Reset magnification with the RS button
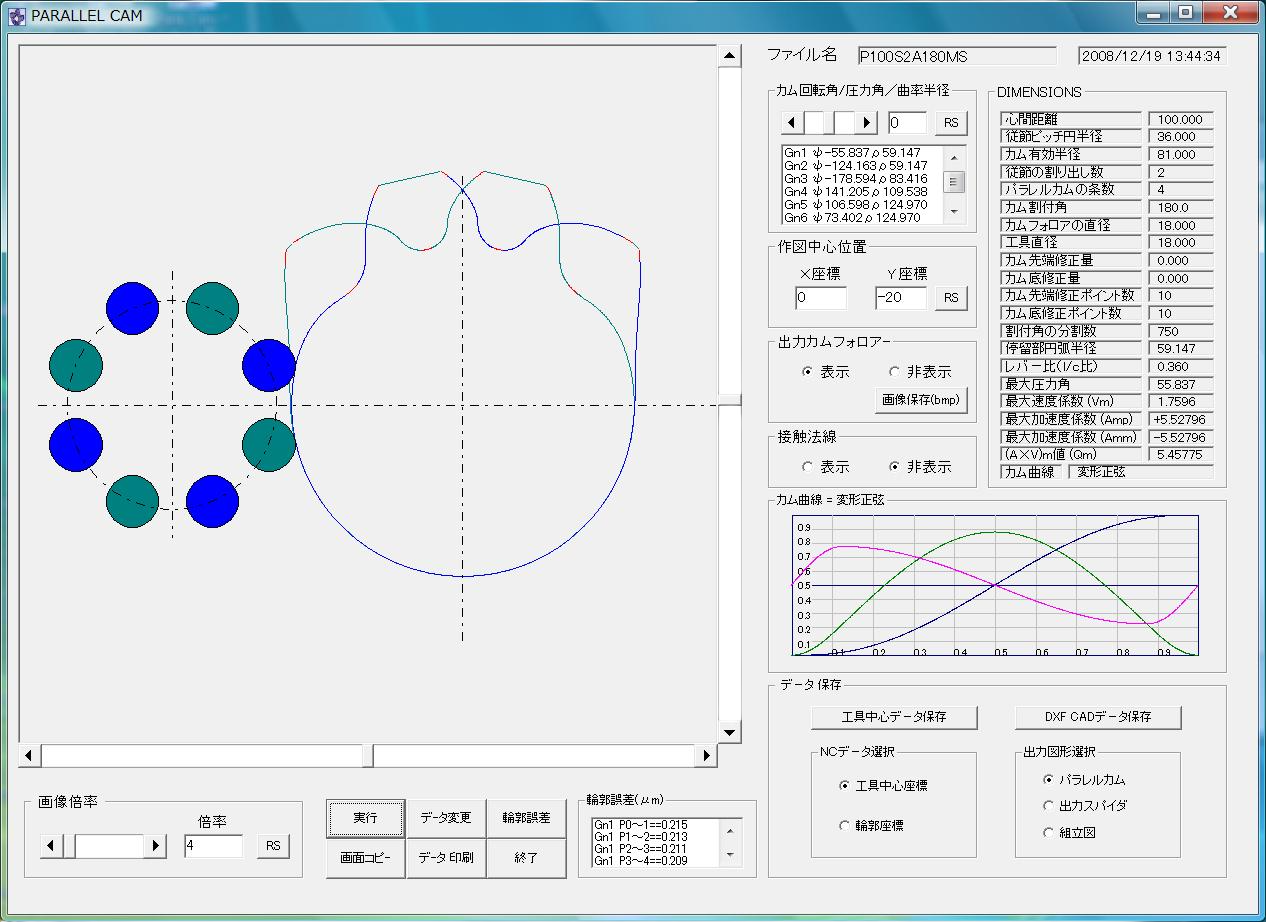The width and height of the screenshot is (1266, 922). coord(273,846)
